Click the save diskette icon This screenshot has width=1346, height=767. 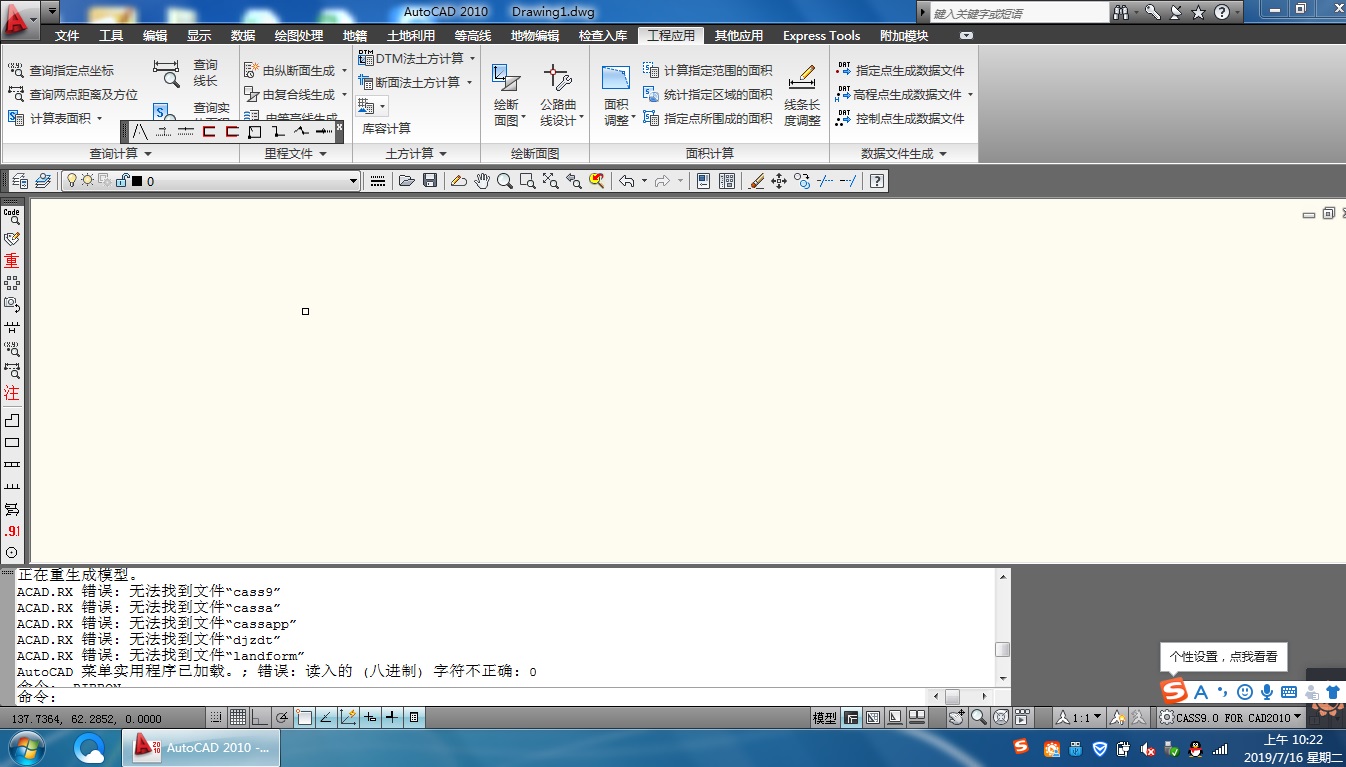point(430,181)
